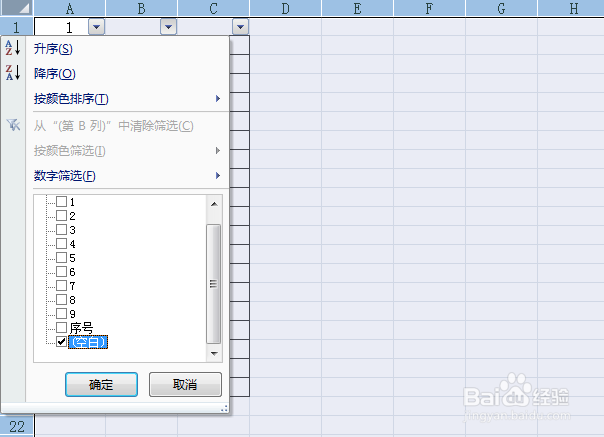Click the 取消 button

point(185,384)
